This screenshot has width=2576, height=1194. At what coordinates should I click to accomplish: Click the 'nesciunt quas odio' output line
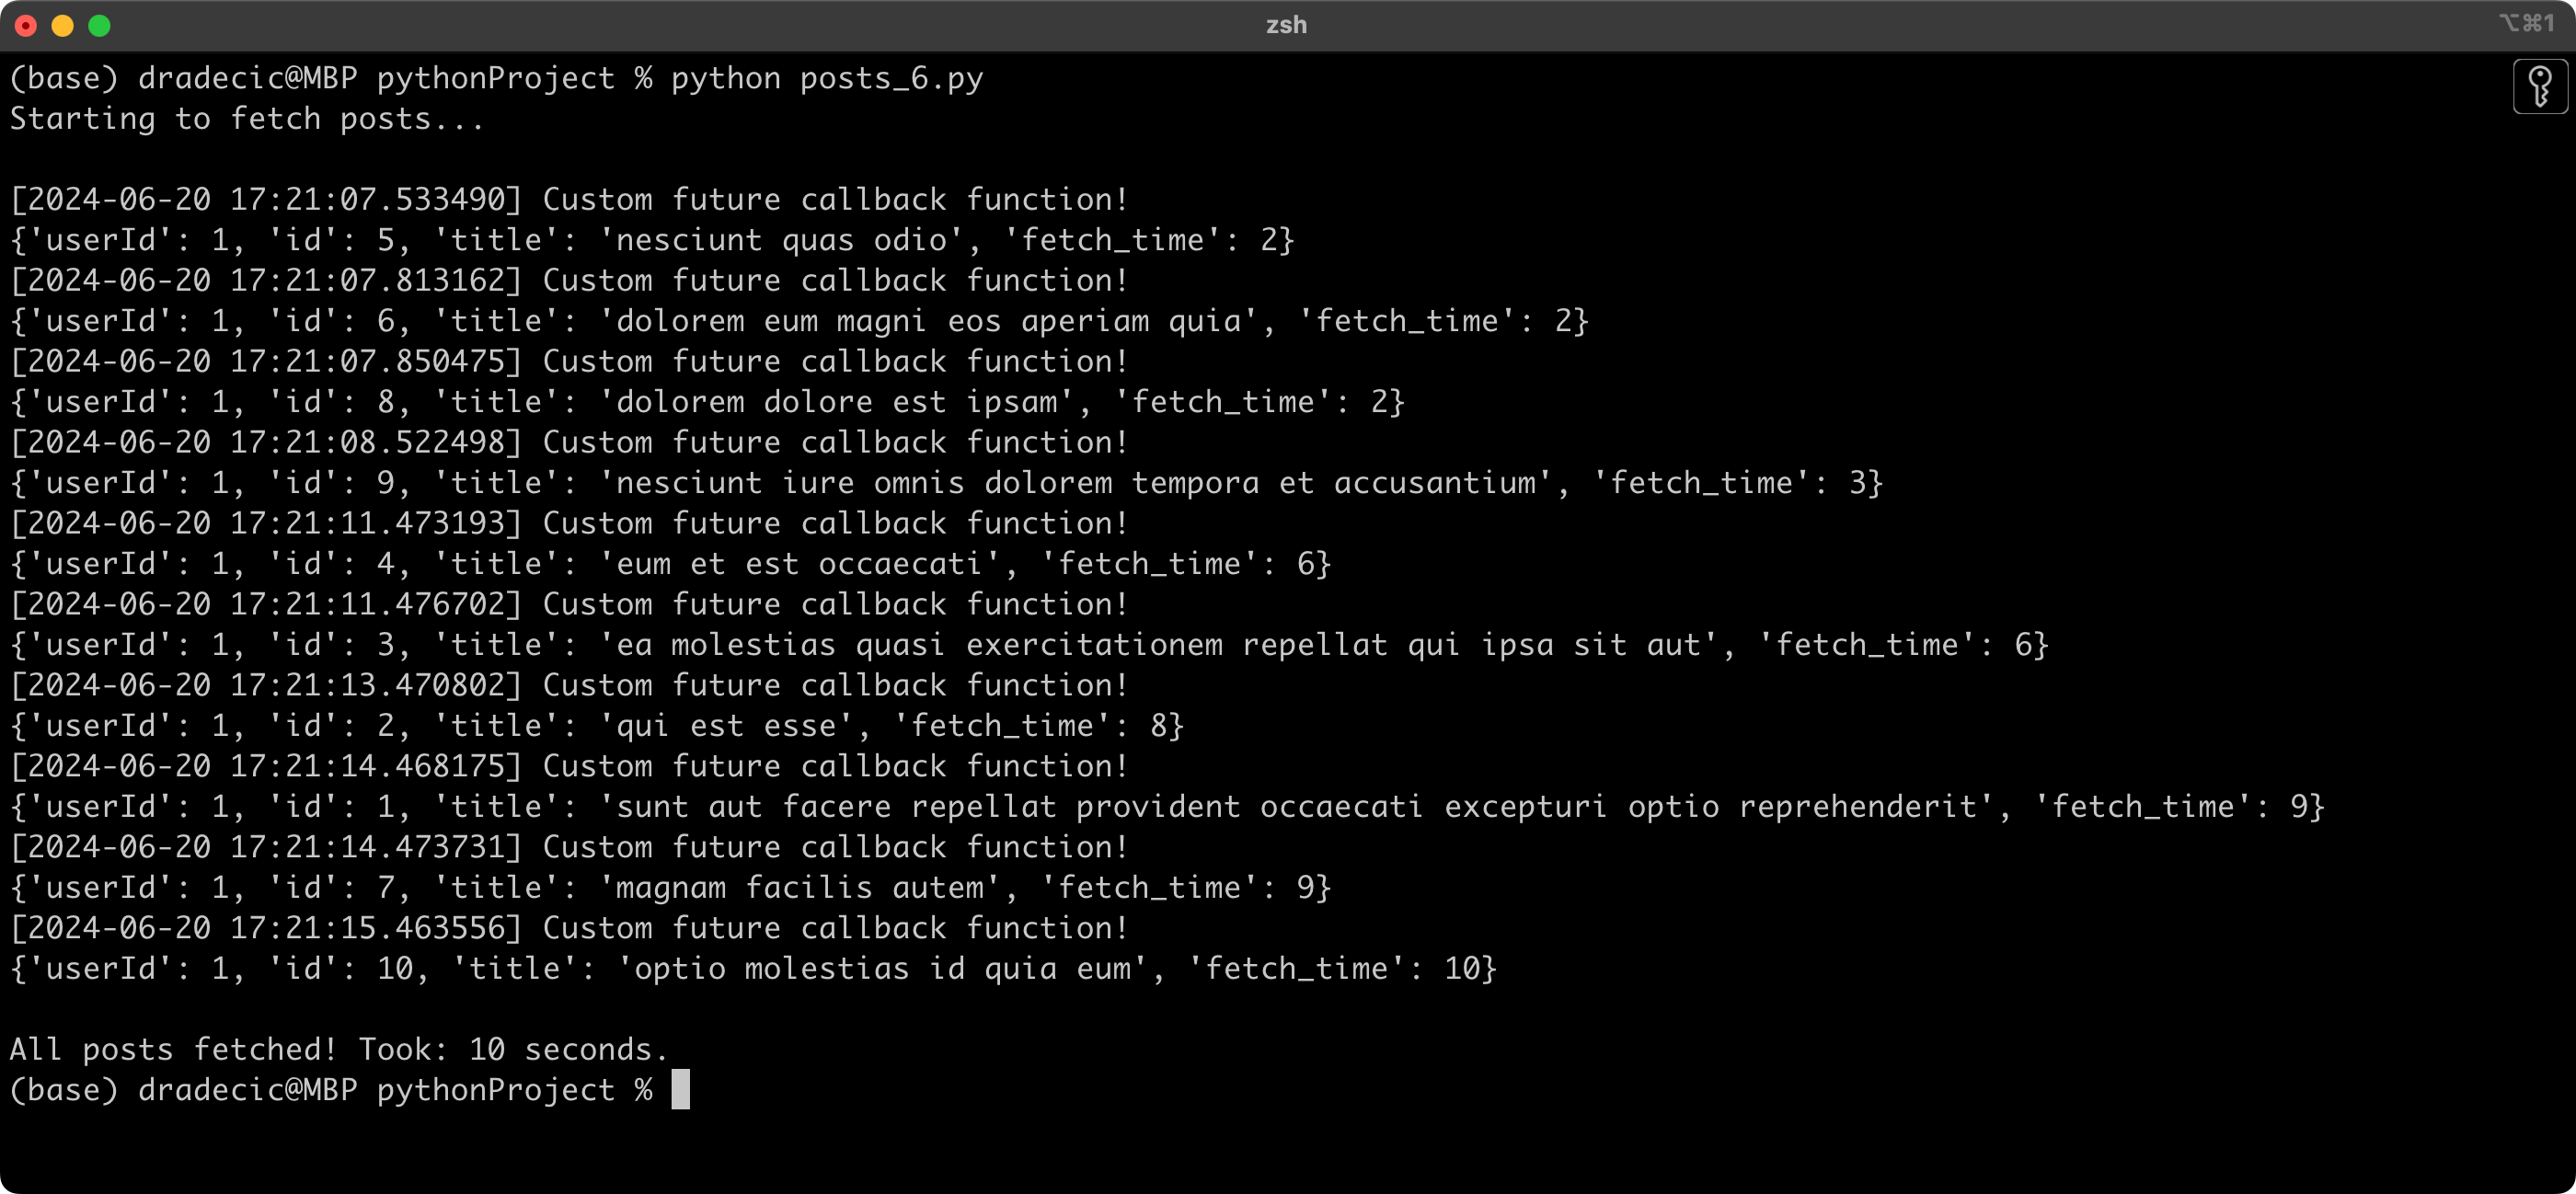pyautogui.click(x=780, y=240)
